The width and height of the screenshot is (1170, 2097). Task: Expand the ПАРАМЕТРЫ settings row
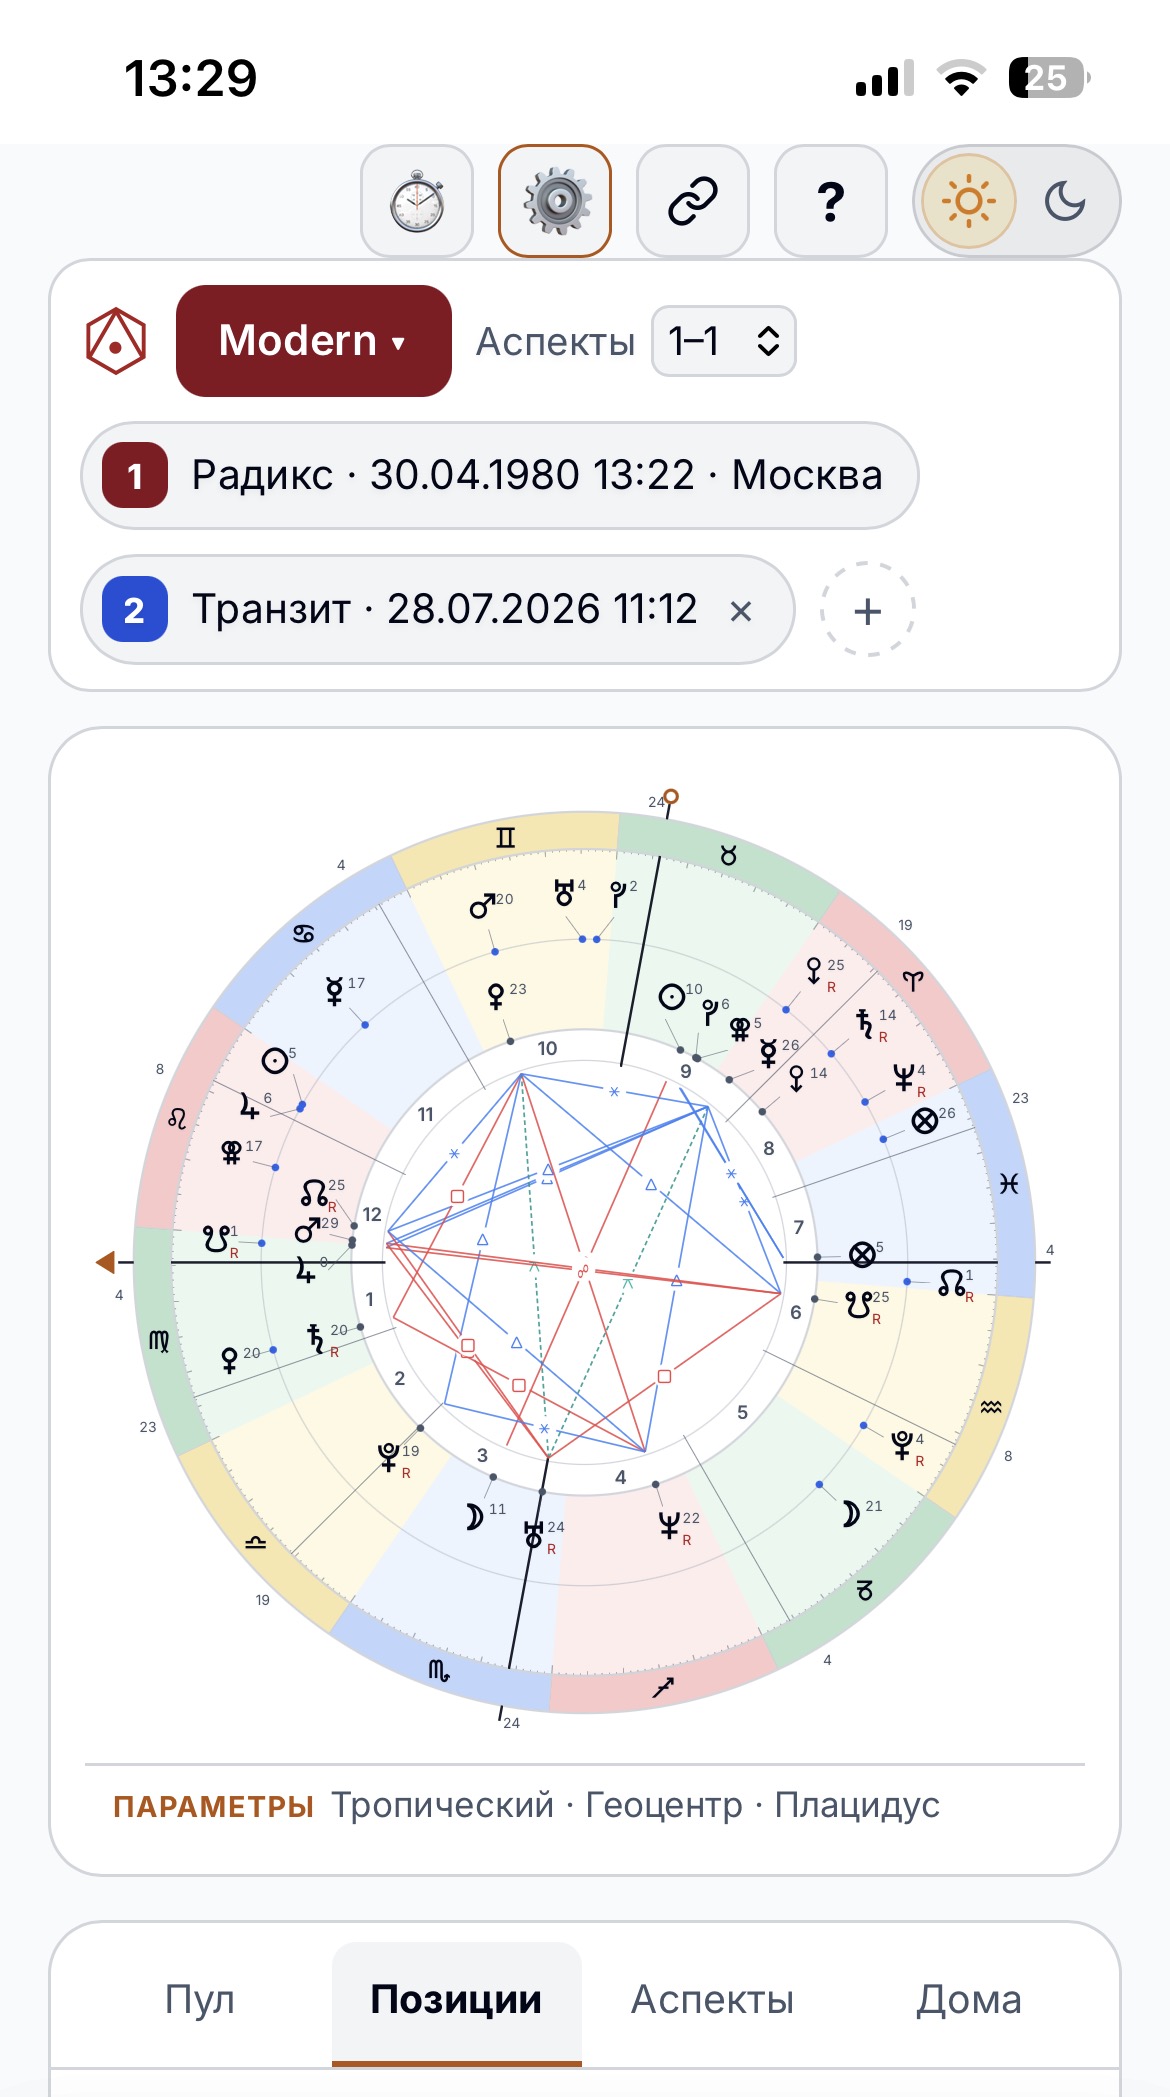[x=527, y=1805]
